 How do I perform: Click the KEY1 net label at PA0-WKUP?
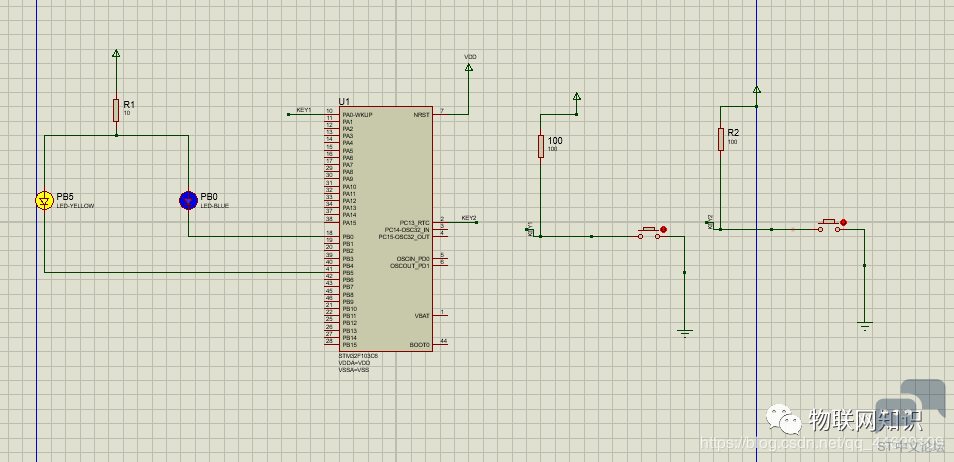304,110
